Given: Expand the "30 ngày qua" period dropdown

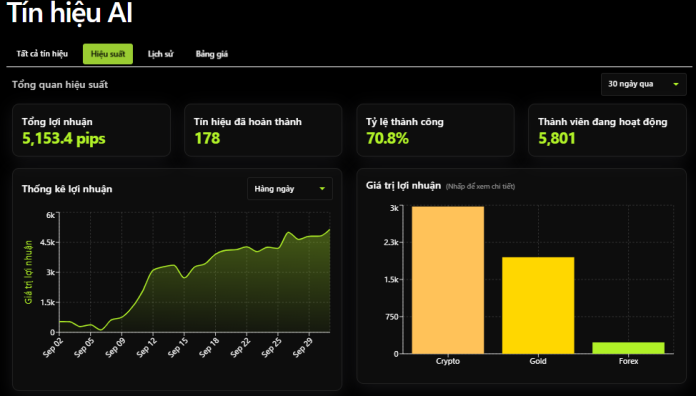Looking at the screenshot, I should pyautogui.click(x=644, y=84).
